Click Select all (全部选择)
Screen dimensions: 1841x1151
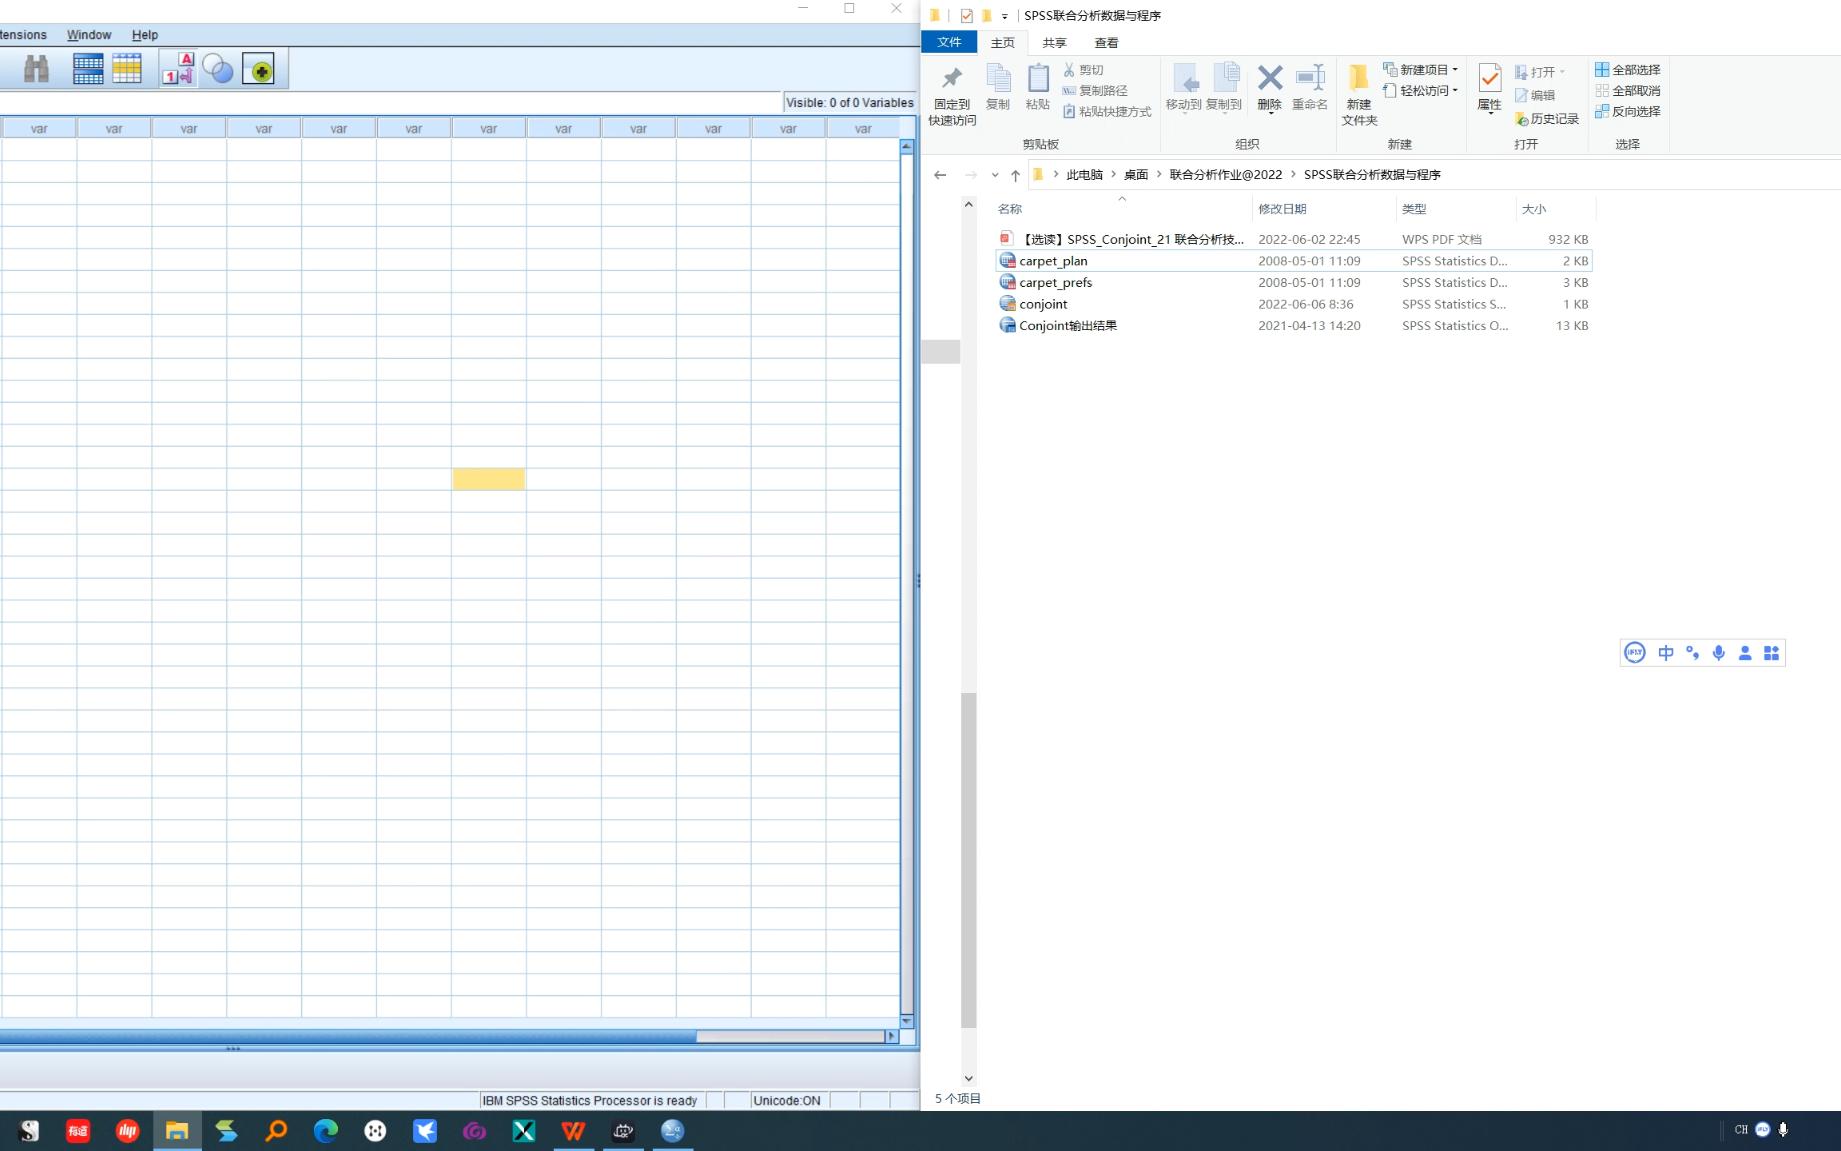(x=1628, y=70)
